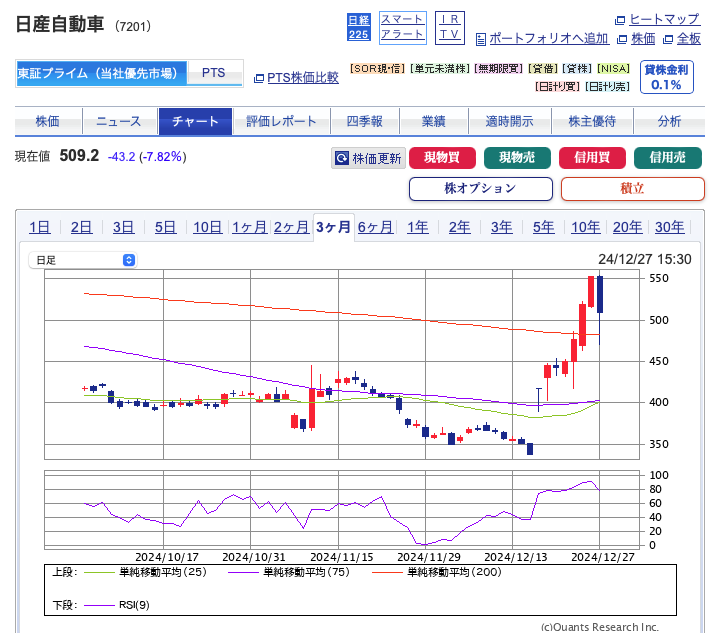Image resolution: width=710 pixels, height=633 pixels.
Task: Click the refresh icon in 株価更新
Action: [341, 158]
